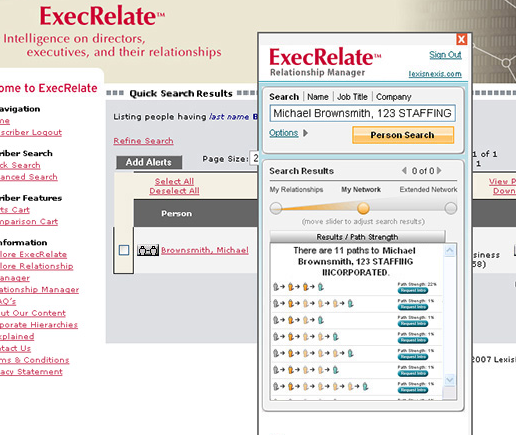Expand the Options arrow in Relationship Manager
Viewport: 516px width, 435px height.
click(306, 133)
